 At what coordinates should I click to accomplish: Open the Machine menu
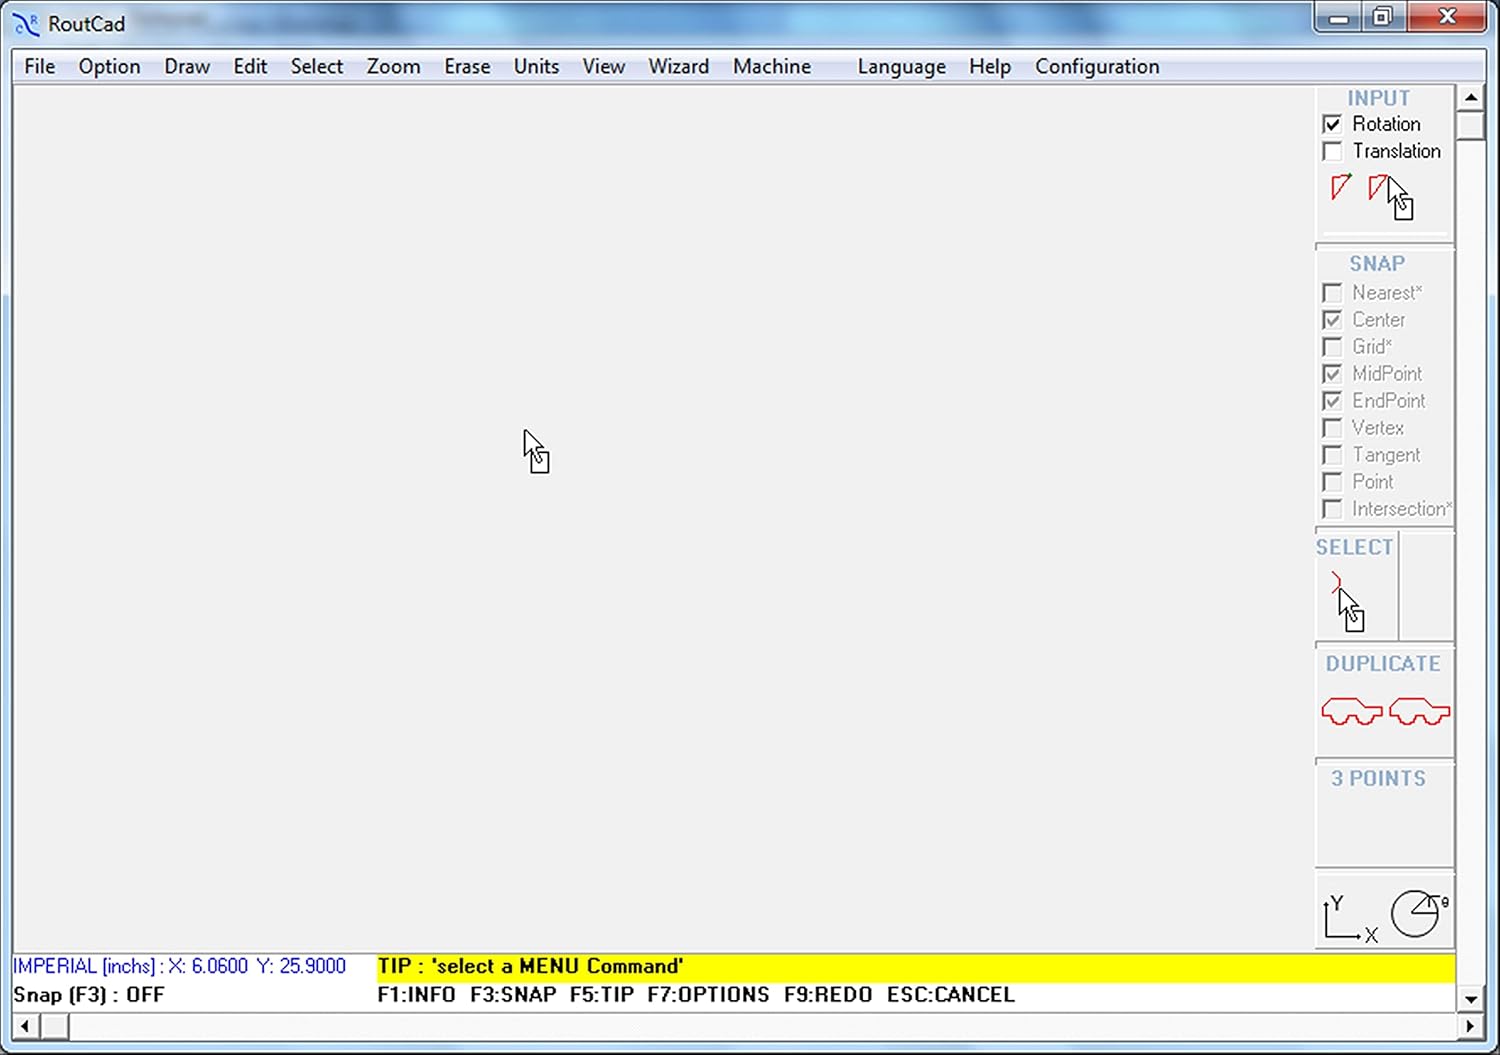pyautogui.click(x=772, y=66)
